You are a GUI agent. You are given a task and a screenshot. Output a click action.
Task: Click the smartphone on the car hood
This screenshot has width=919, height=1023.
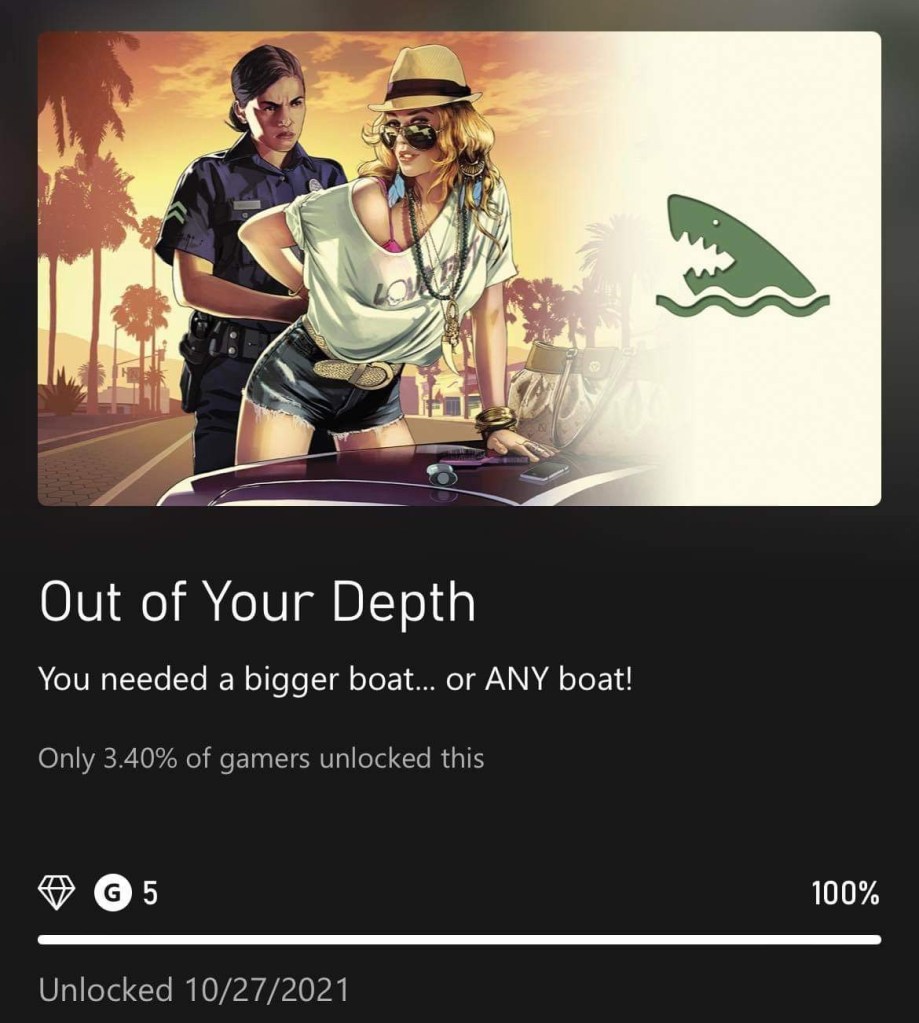click(544, 470)
